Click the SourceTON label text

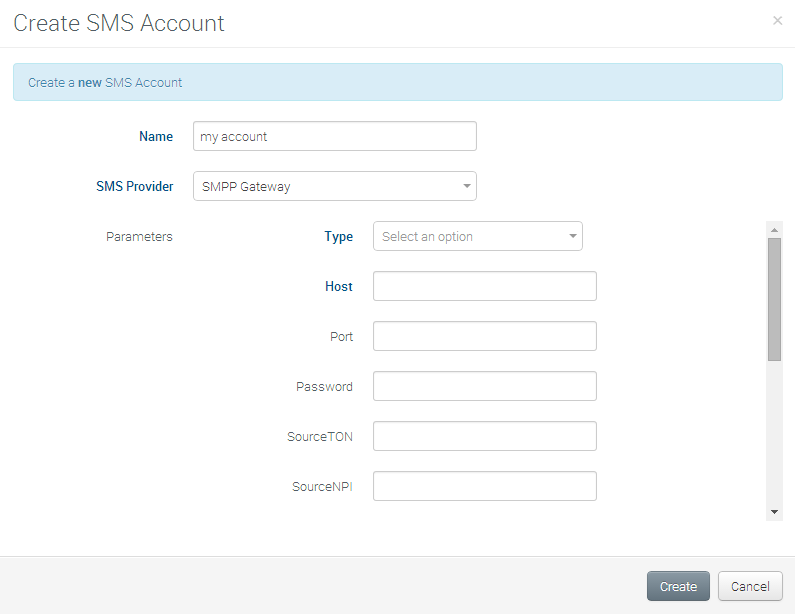[x=319, y=437]
